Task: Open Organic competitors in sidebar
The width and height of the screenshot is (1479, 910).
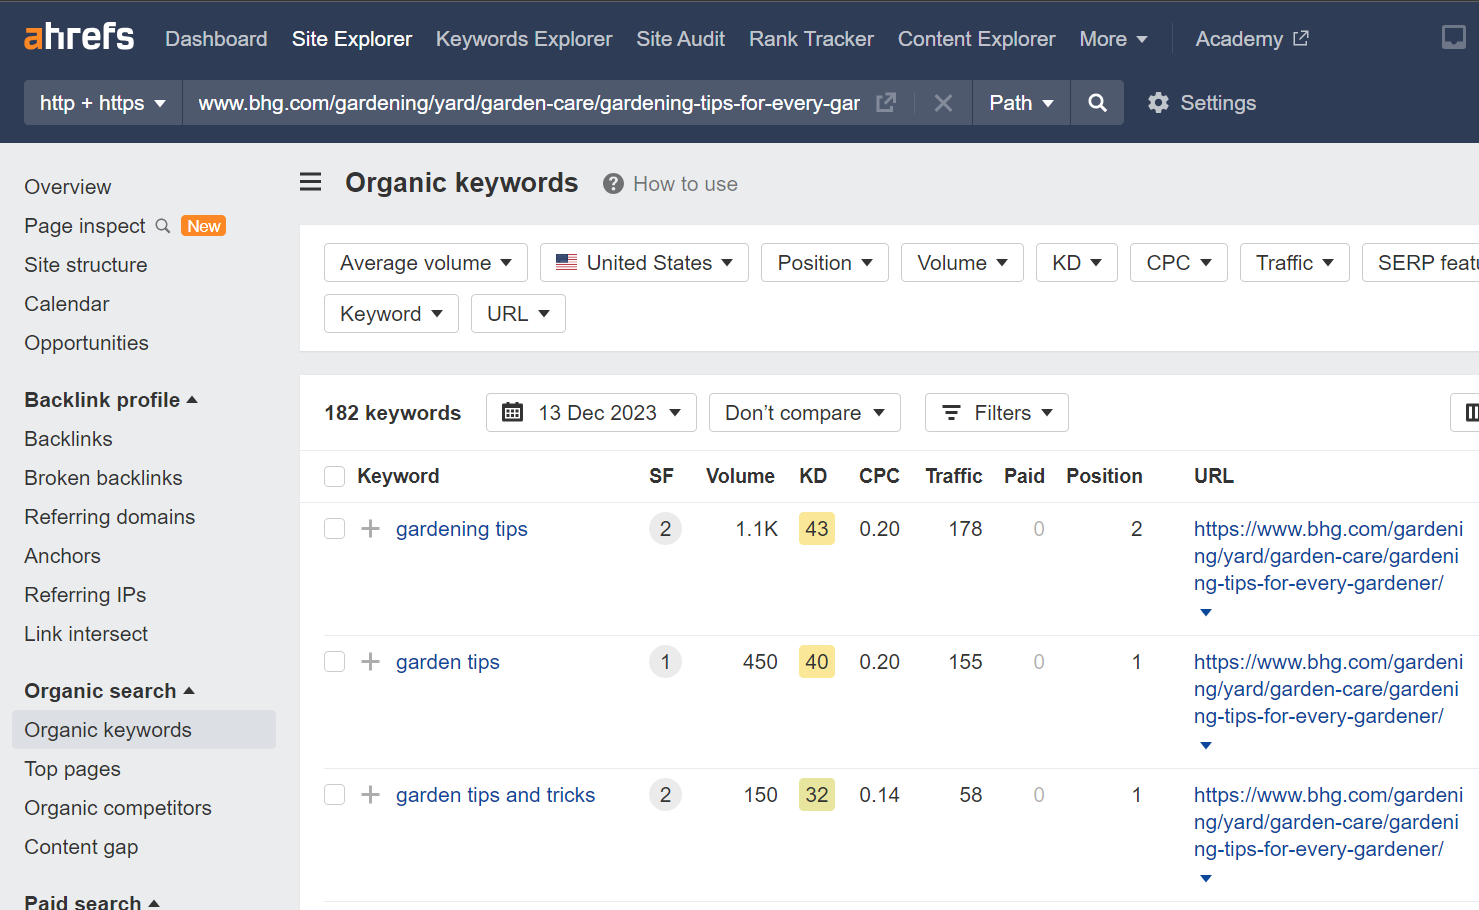Action: tap(118, 808)
